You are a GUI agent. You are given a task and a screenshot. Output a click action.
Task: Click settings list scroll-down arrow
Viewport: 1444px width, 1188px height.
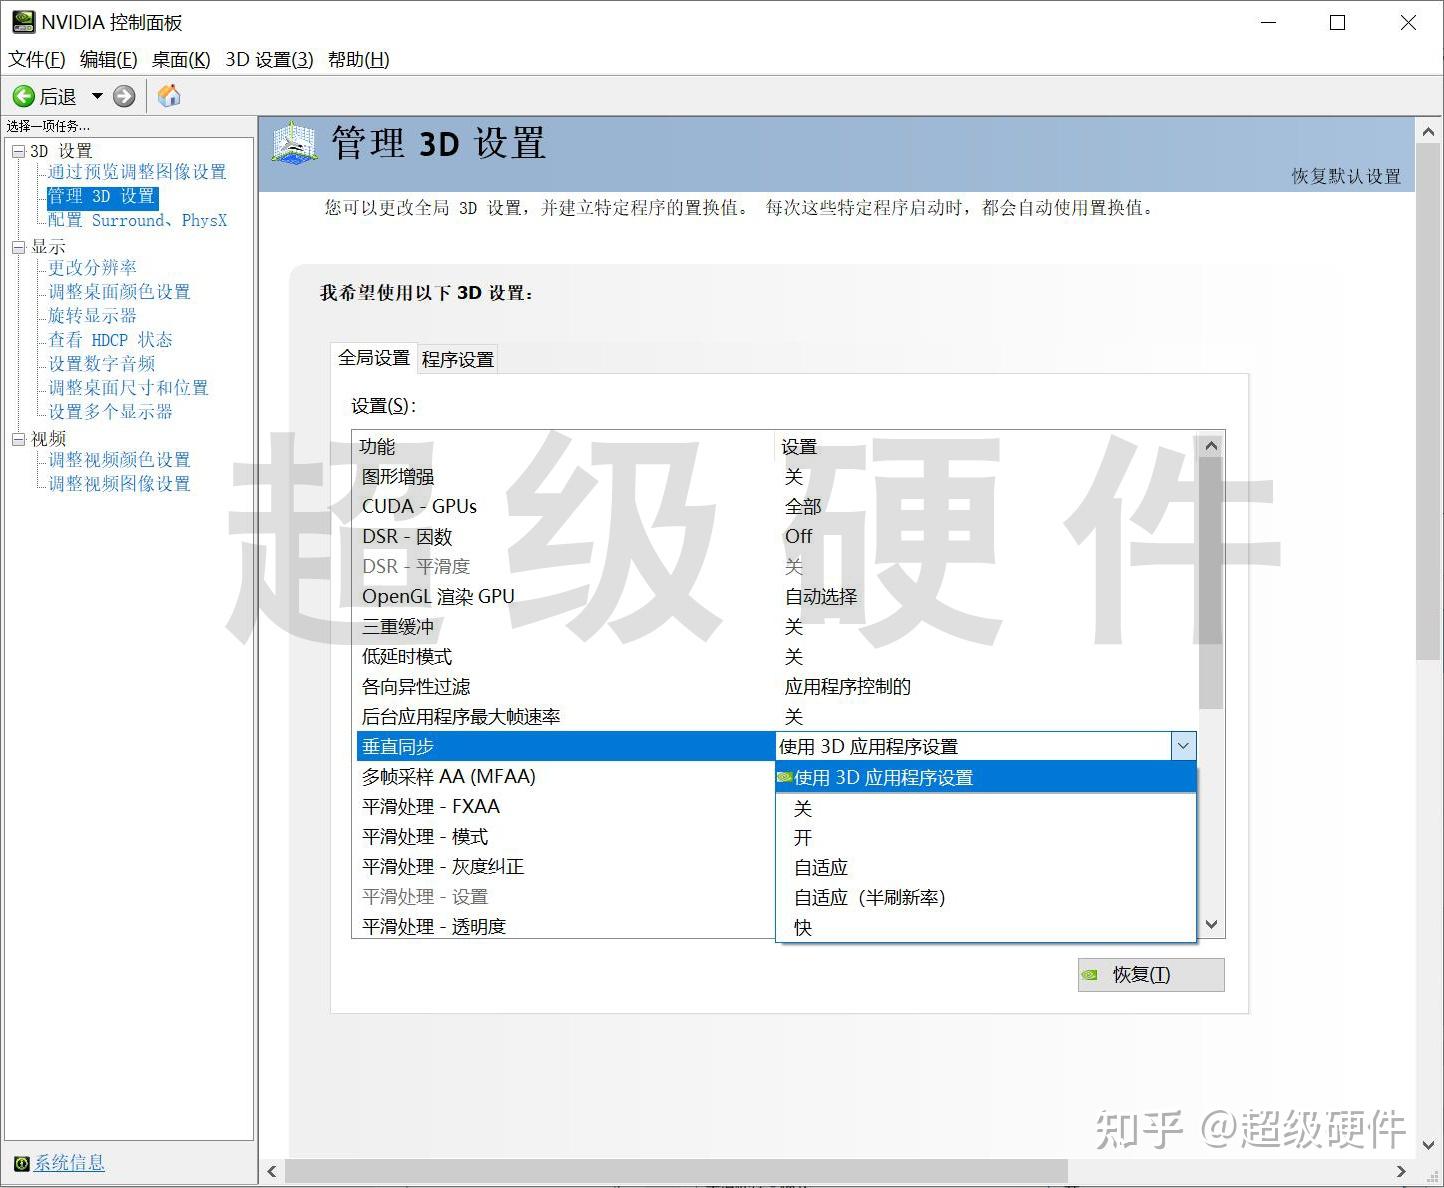point(1211,925)
